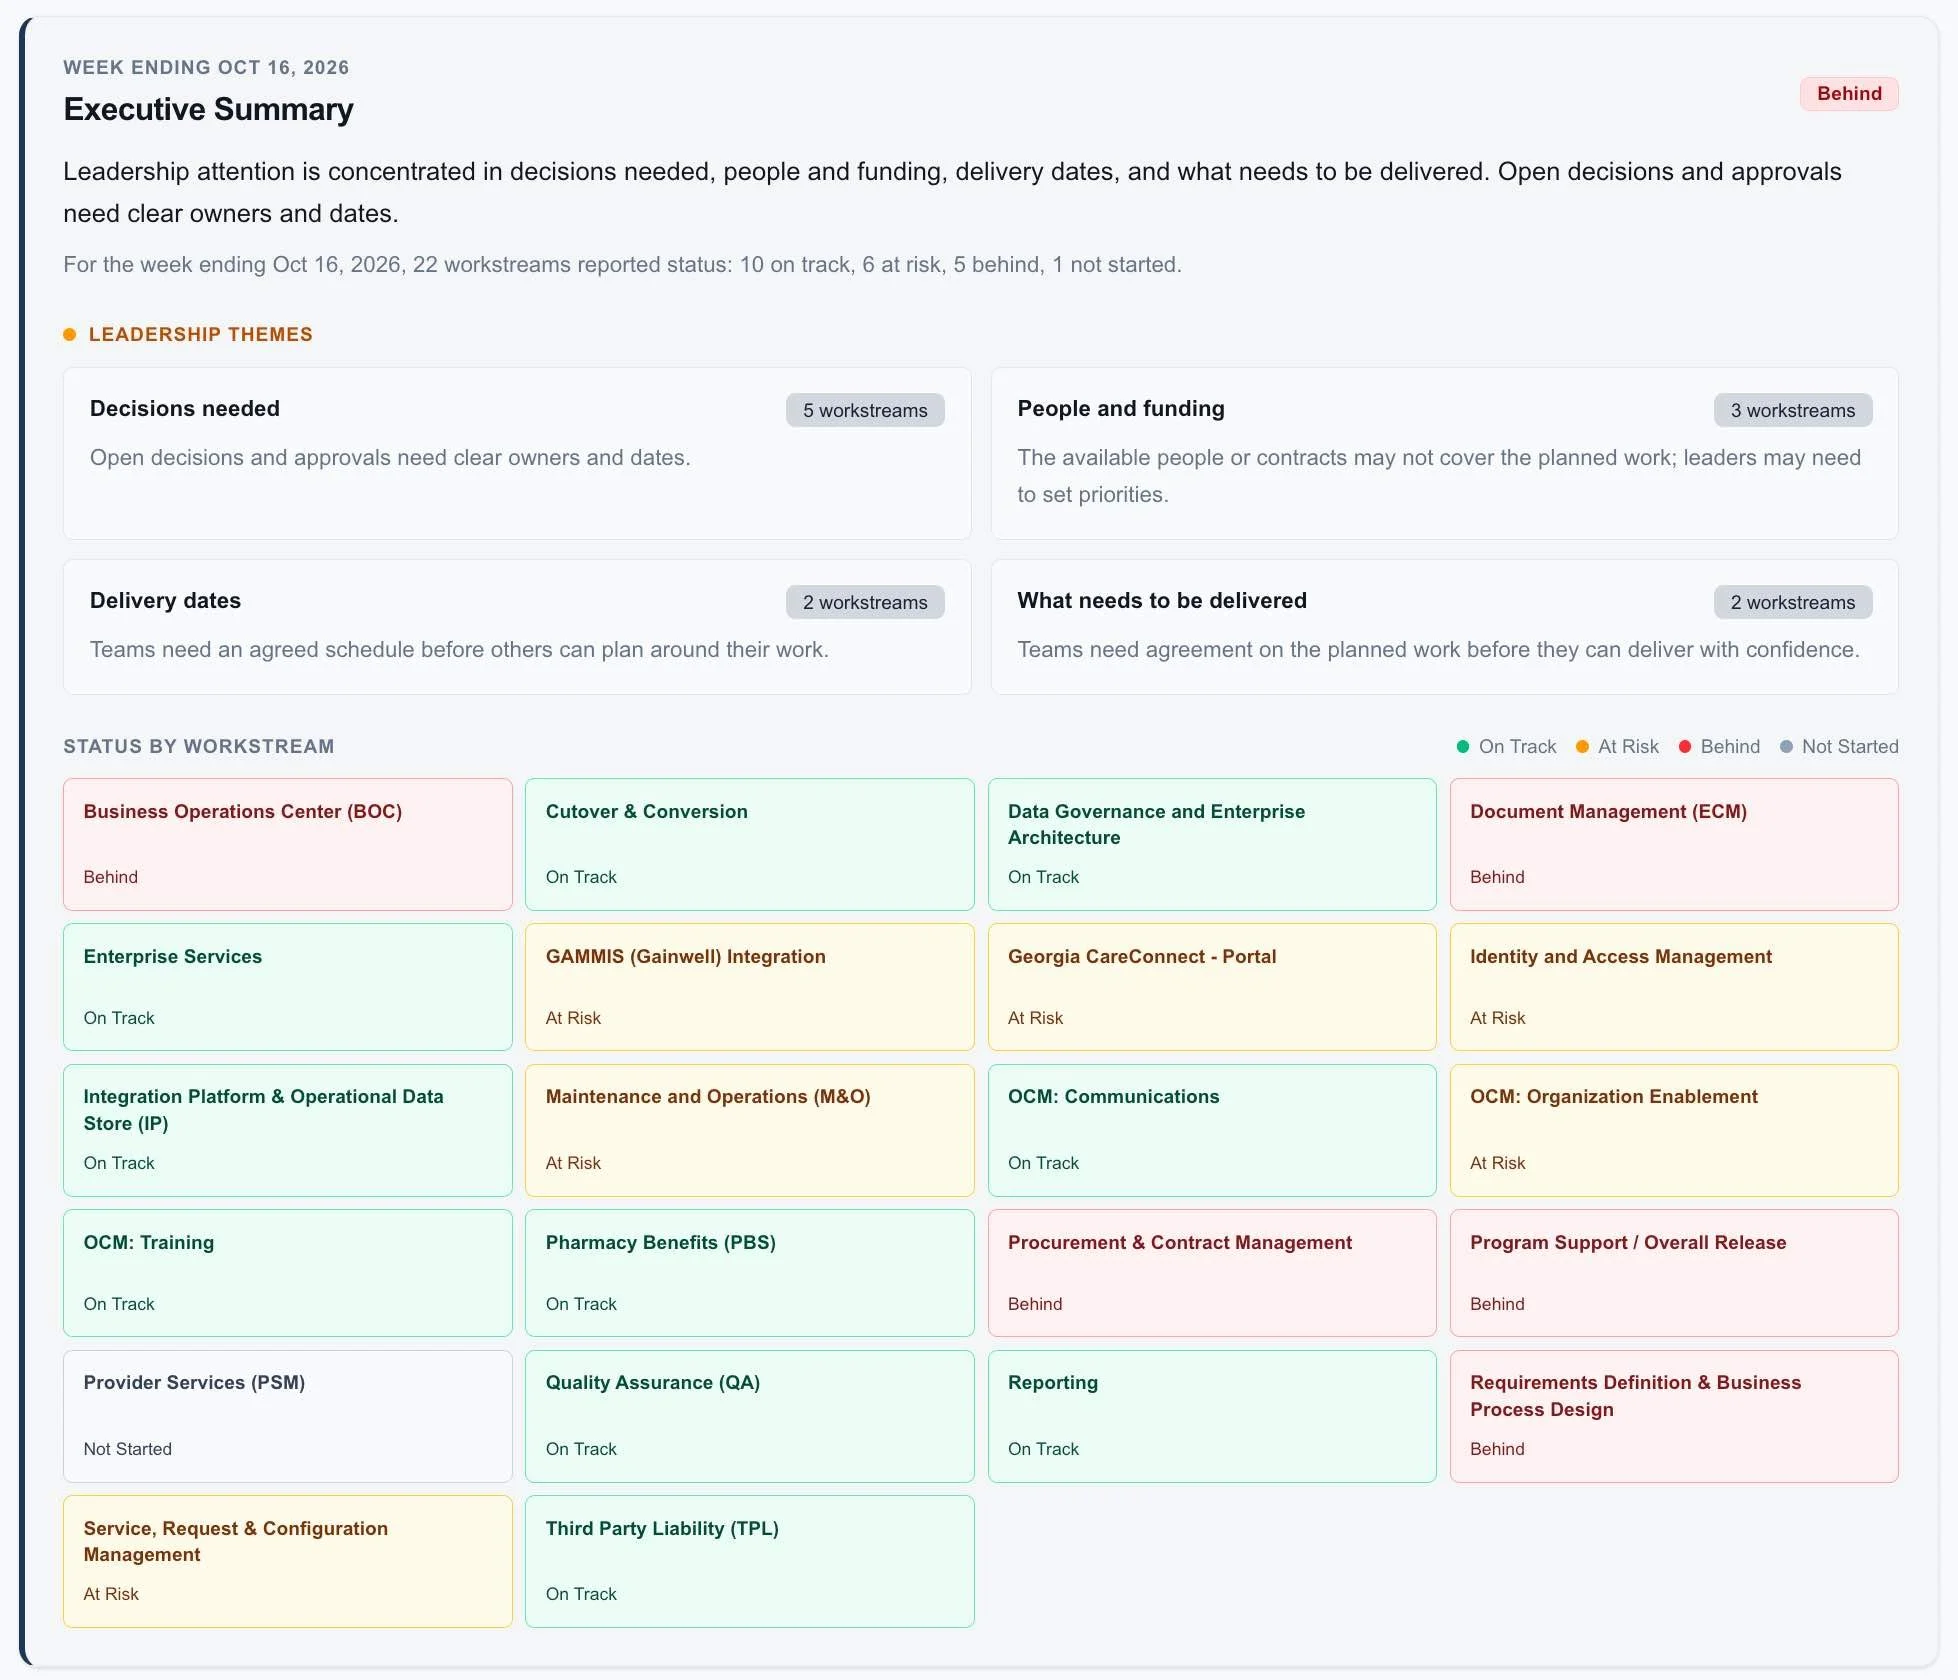Click the red Behind legend dot
Screen dimensions: 1958x1680
click(x=1685, y=746)
